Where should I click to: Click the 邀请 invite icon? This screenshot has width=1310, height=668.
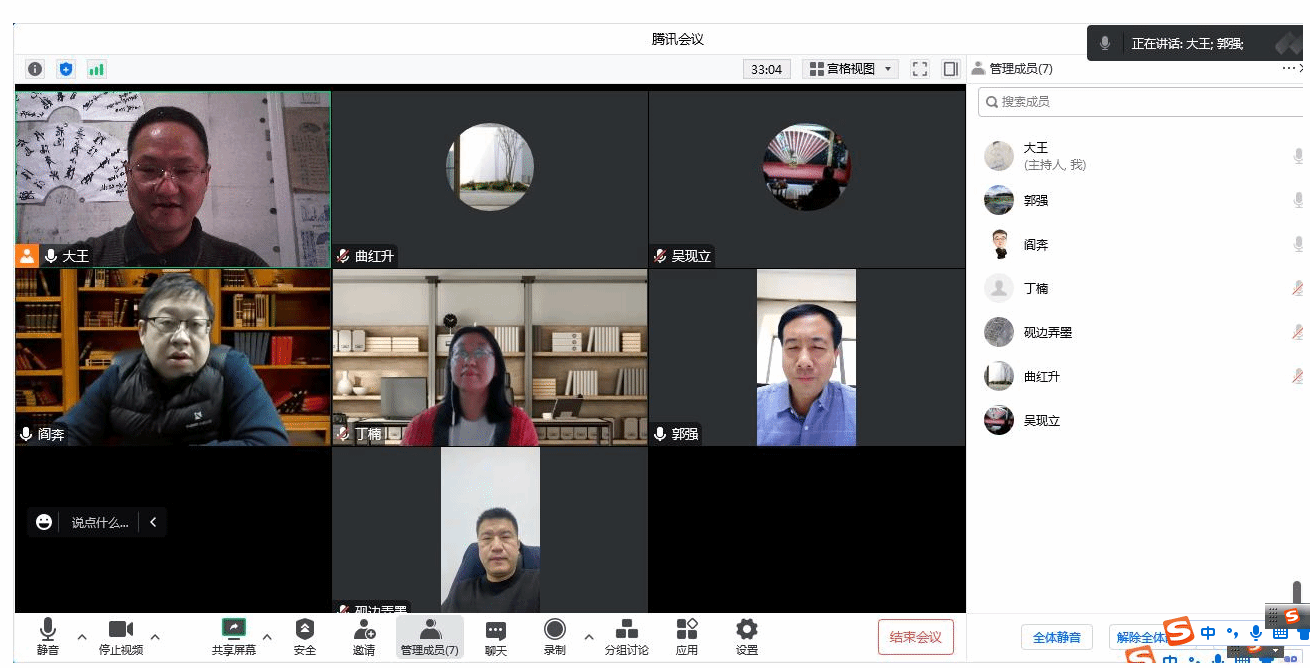coord(364,635)
